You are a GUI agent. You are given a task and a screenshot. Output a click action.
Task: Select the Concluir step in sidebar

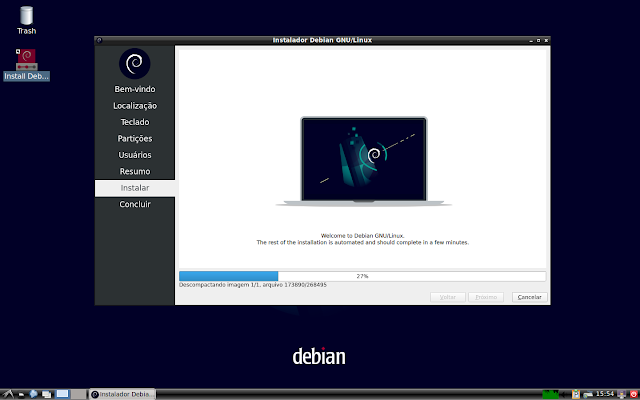coord(135,204)
